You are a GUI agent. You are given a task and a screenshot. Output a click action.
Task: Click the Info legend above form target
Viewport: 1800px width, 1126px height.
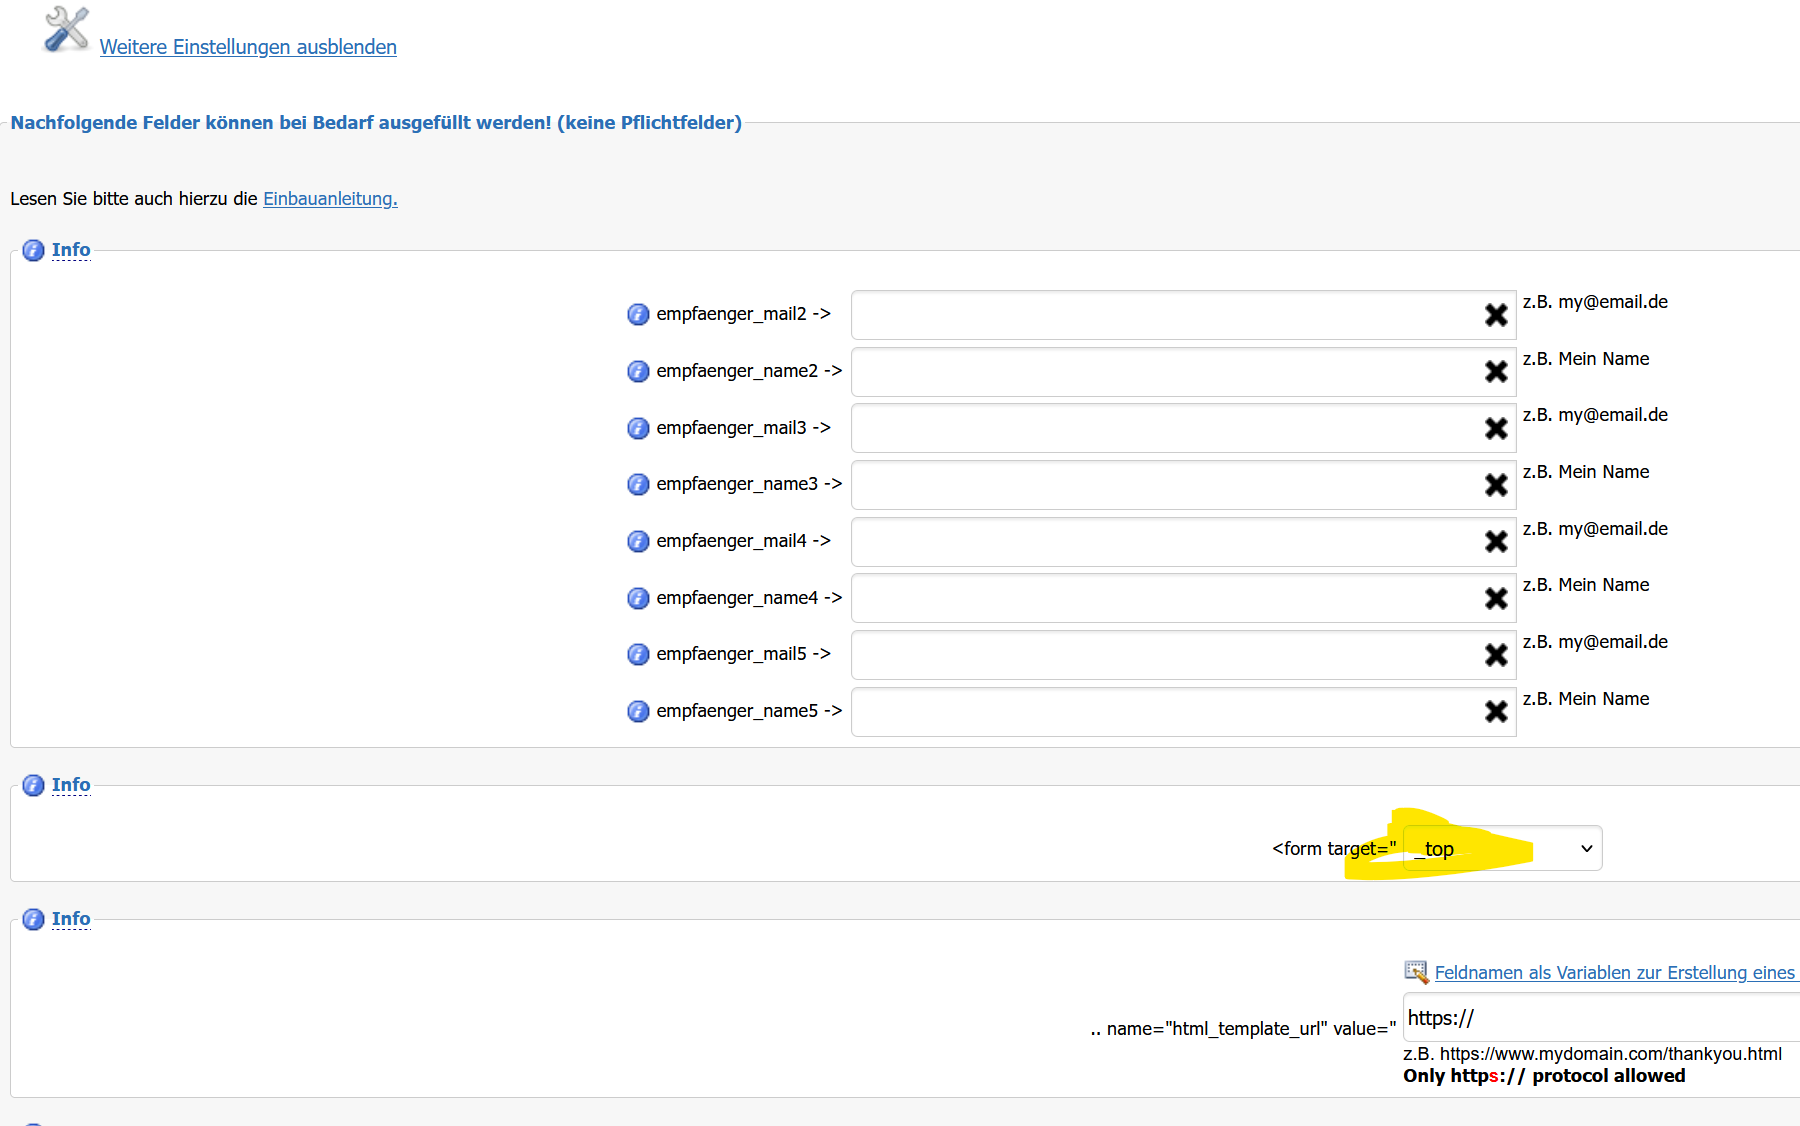coord(71,785)
